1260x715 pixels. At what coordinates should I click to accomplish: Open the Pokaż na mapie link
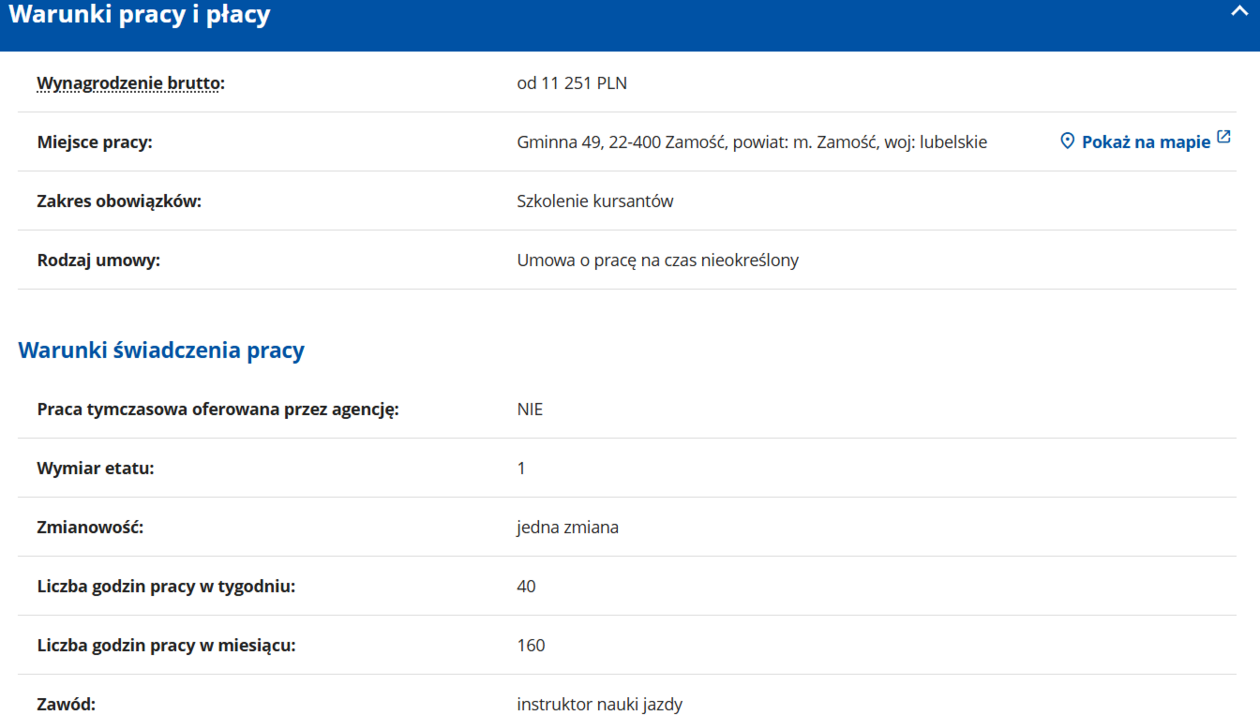(1145, 142)
